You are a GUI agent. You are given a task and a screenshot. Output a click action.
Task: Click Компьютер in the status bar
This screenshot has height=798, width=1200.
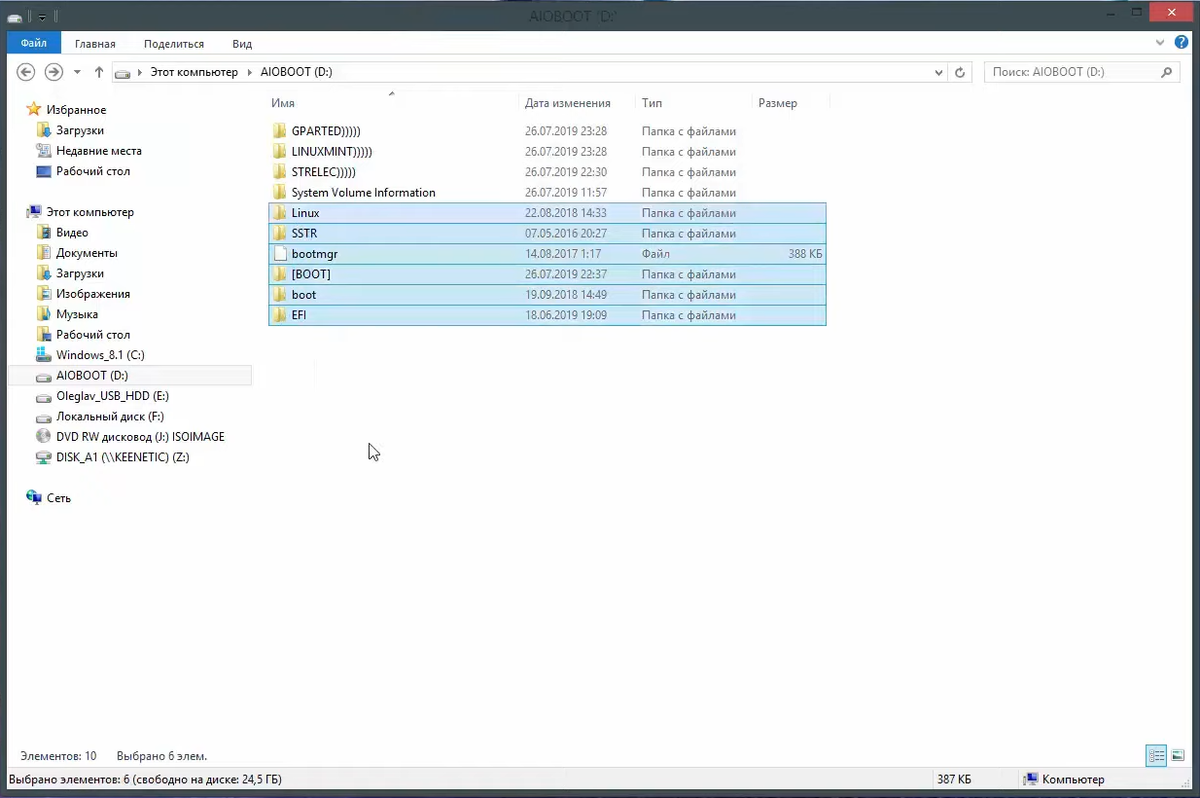[1073, 780]
